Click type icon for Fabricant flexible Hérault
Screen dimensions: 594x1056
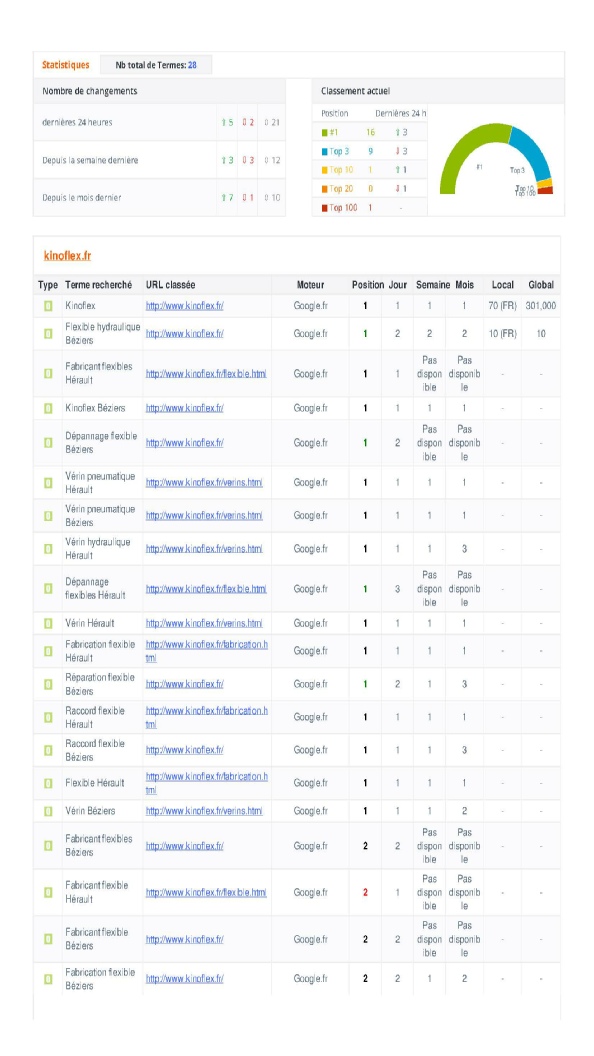click(x=48, y=892)
